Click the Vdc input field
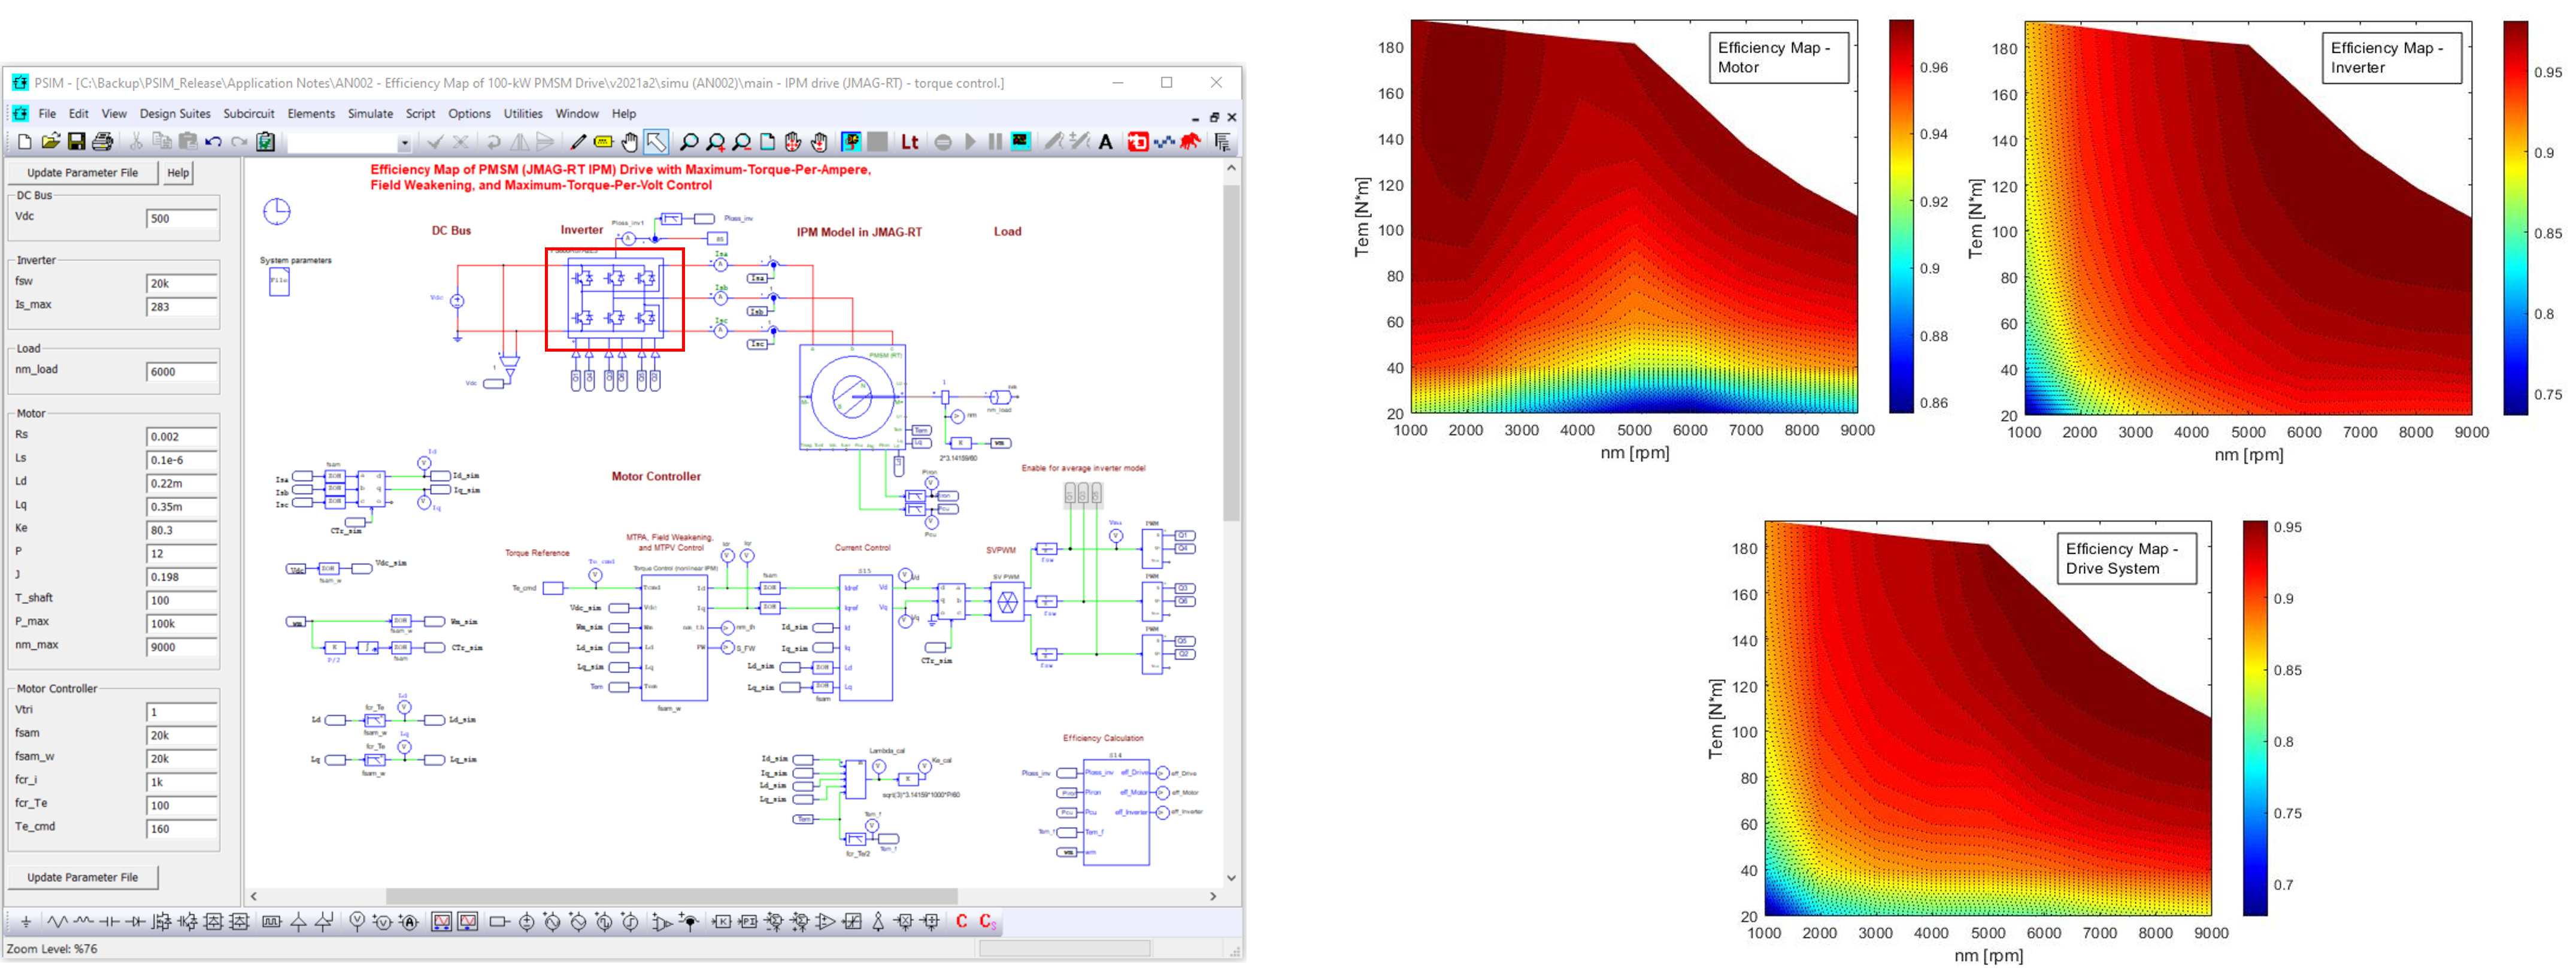Image resolution: width=2576 pixels, height=974 pixels. coord(182,219)
